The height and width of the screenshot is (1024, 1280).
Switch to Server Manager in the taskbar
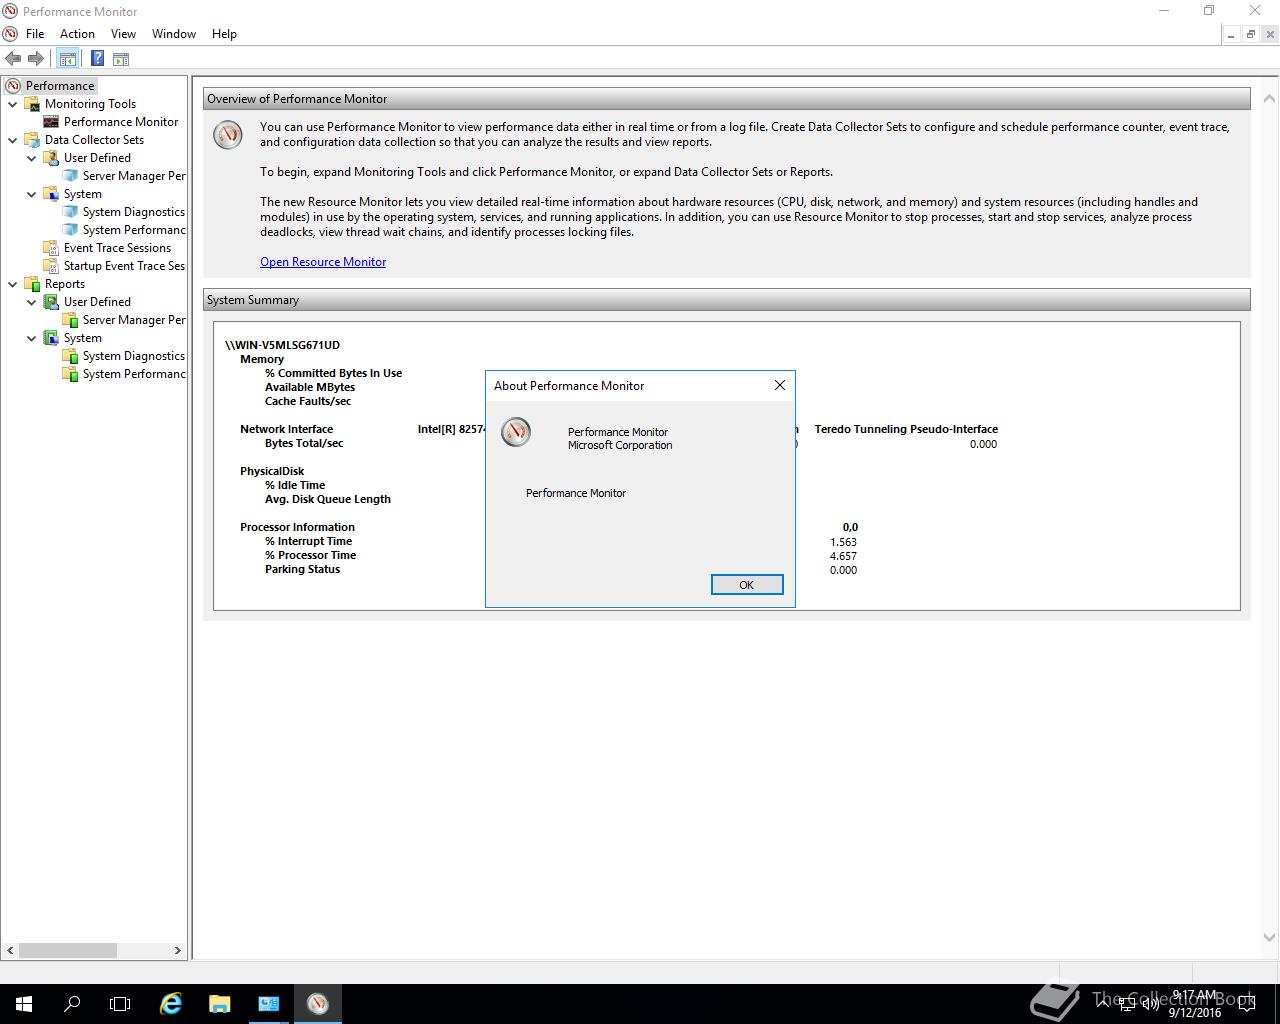click(x=269, y=1004)
